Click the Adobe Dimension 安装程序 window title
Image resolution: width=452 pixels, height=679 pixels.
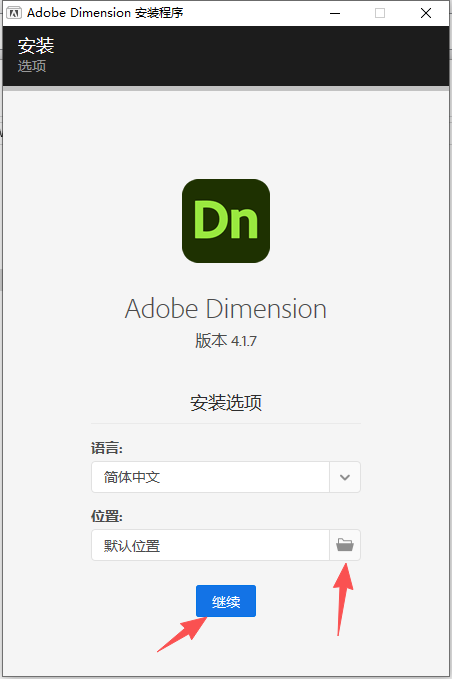click(x=105, y=13)
